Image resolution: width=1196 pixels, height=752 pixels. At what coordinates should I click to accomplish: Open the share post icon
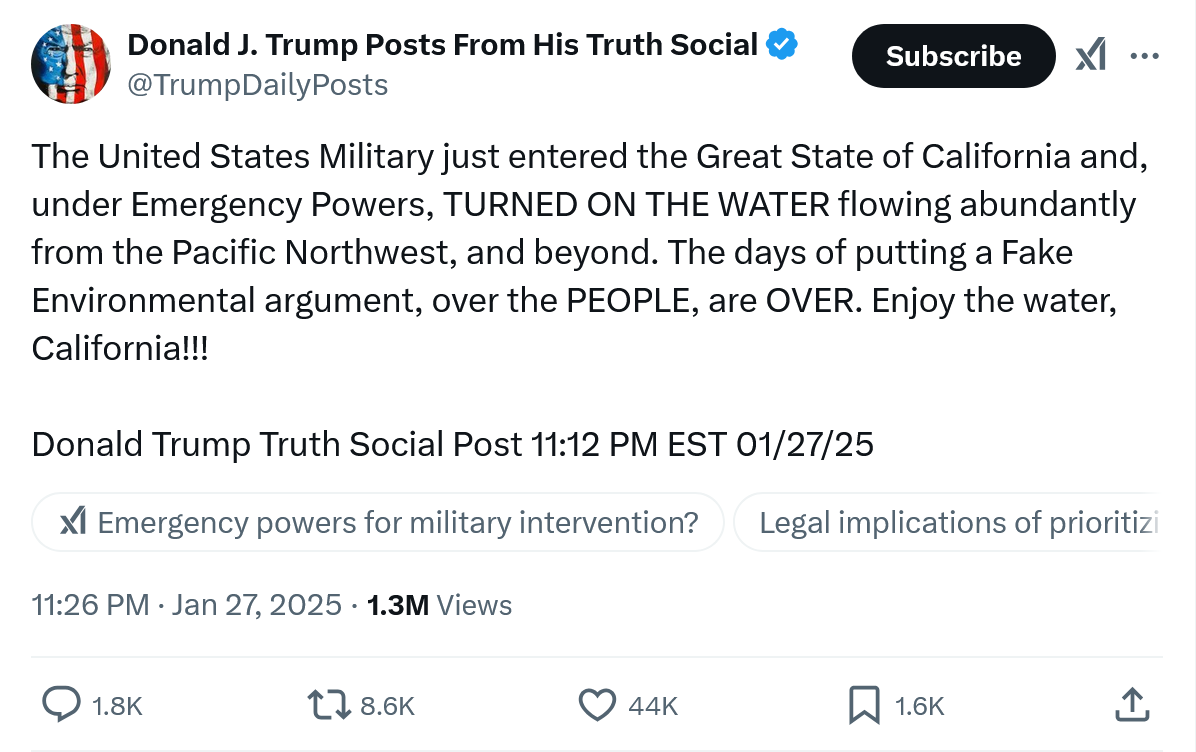(1131, 704)
